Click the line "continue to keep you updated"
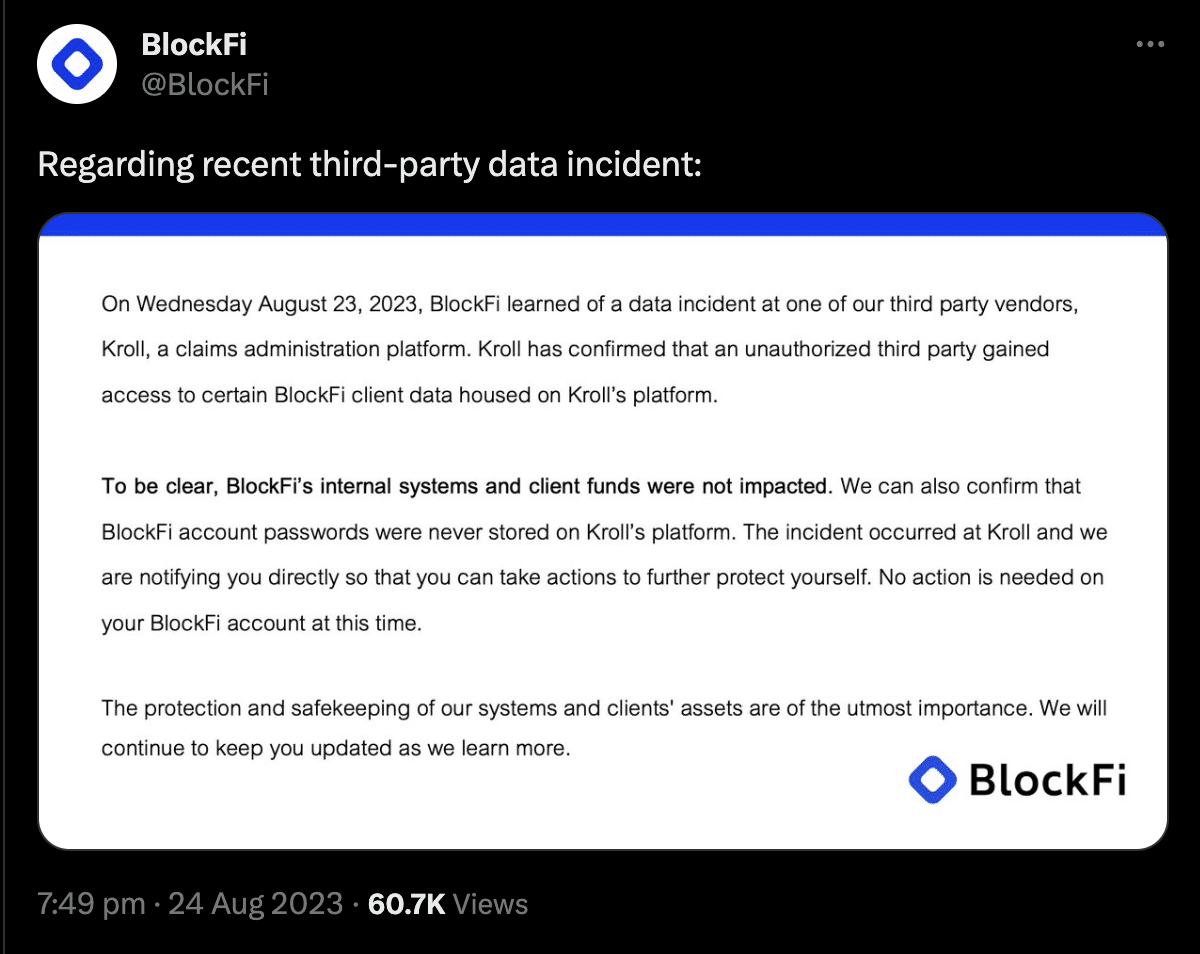The height and width of the screenshot is (954, 1200). [336, 748]
